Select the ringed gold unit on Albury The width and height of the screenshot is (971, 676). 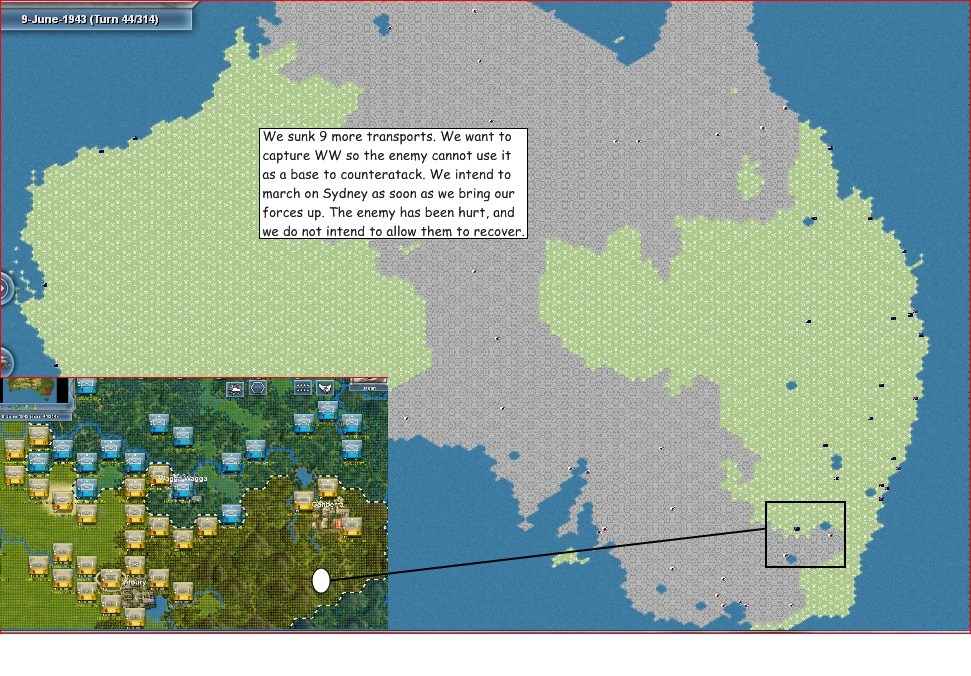[x=111, y=579]
